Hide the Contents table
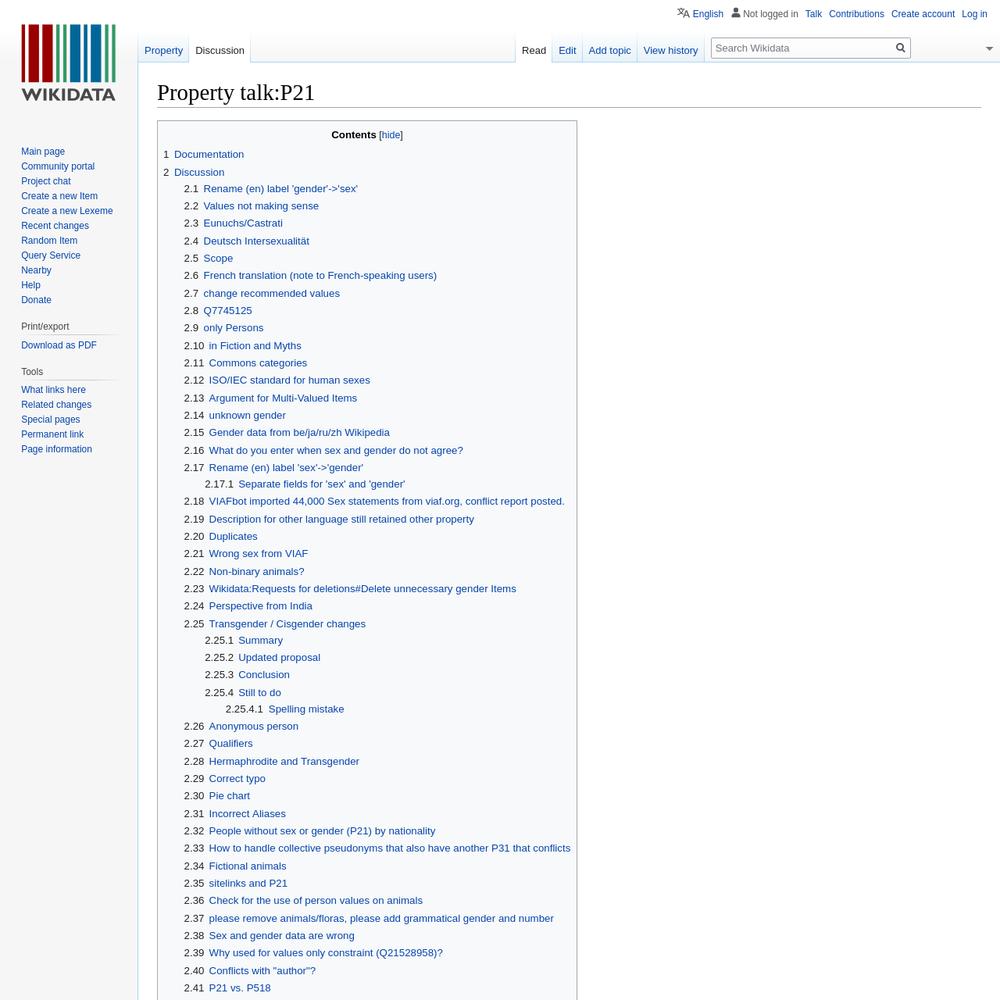 391,135
